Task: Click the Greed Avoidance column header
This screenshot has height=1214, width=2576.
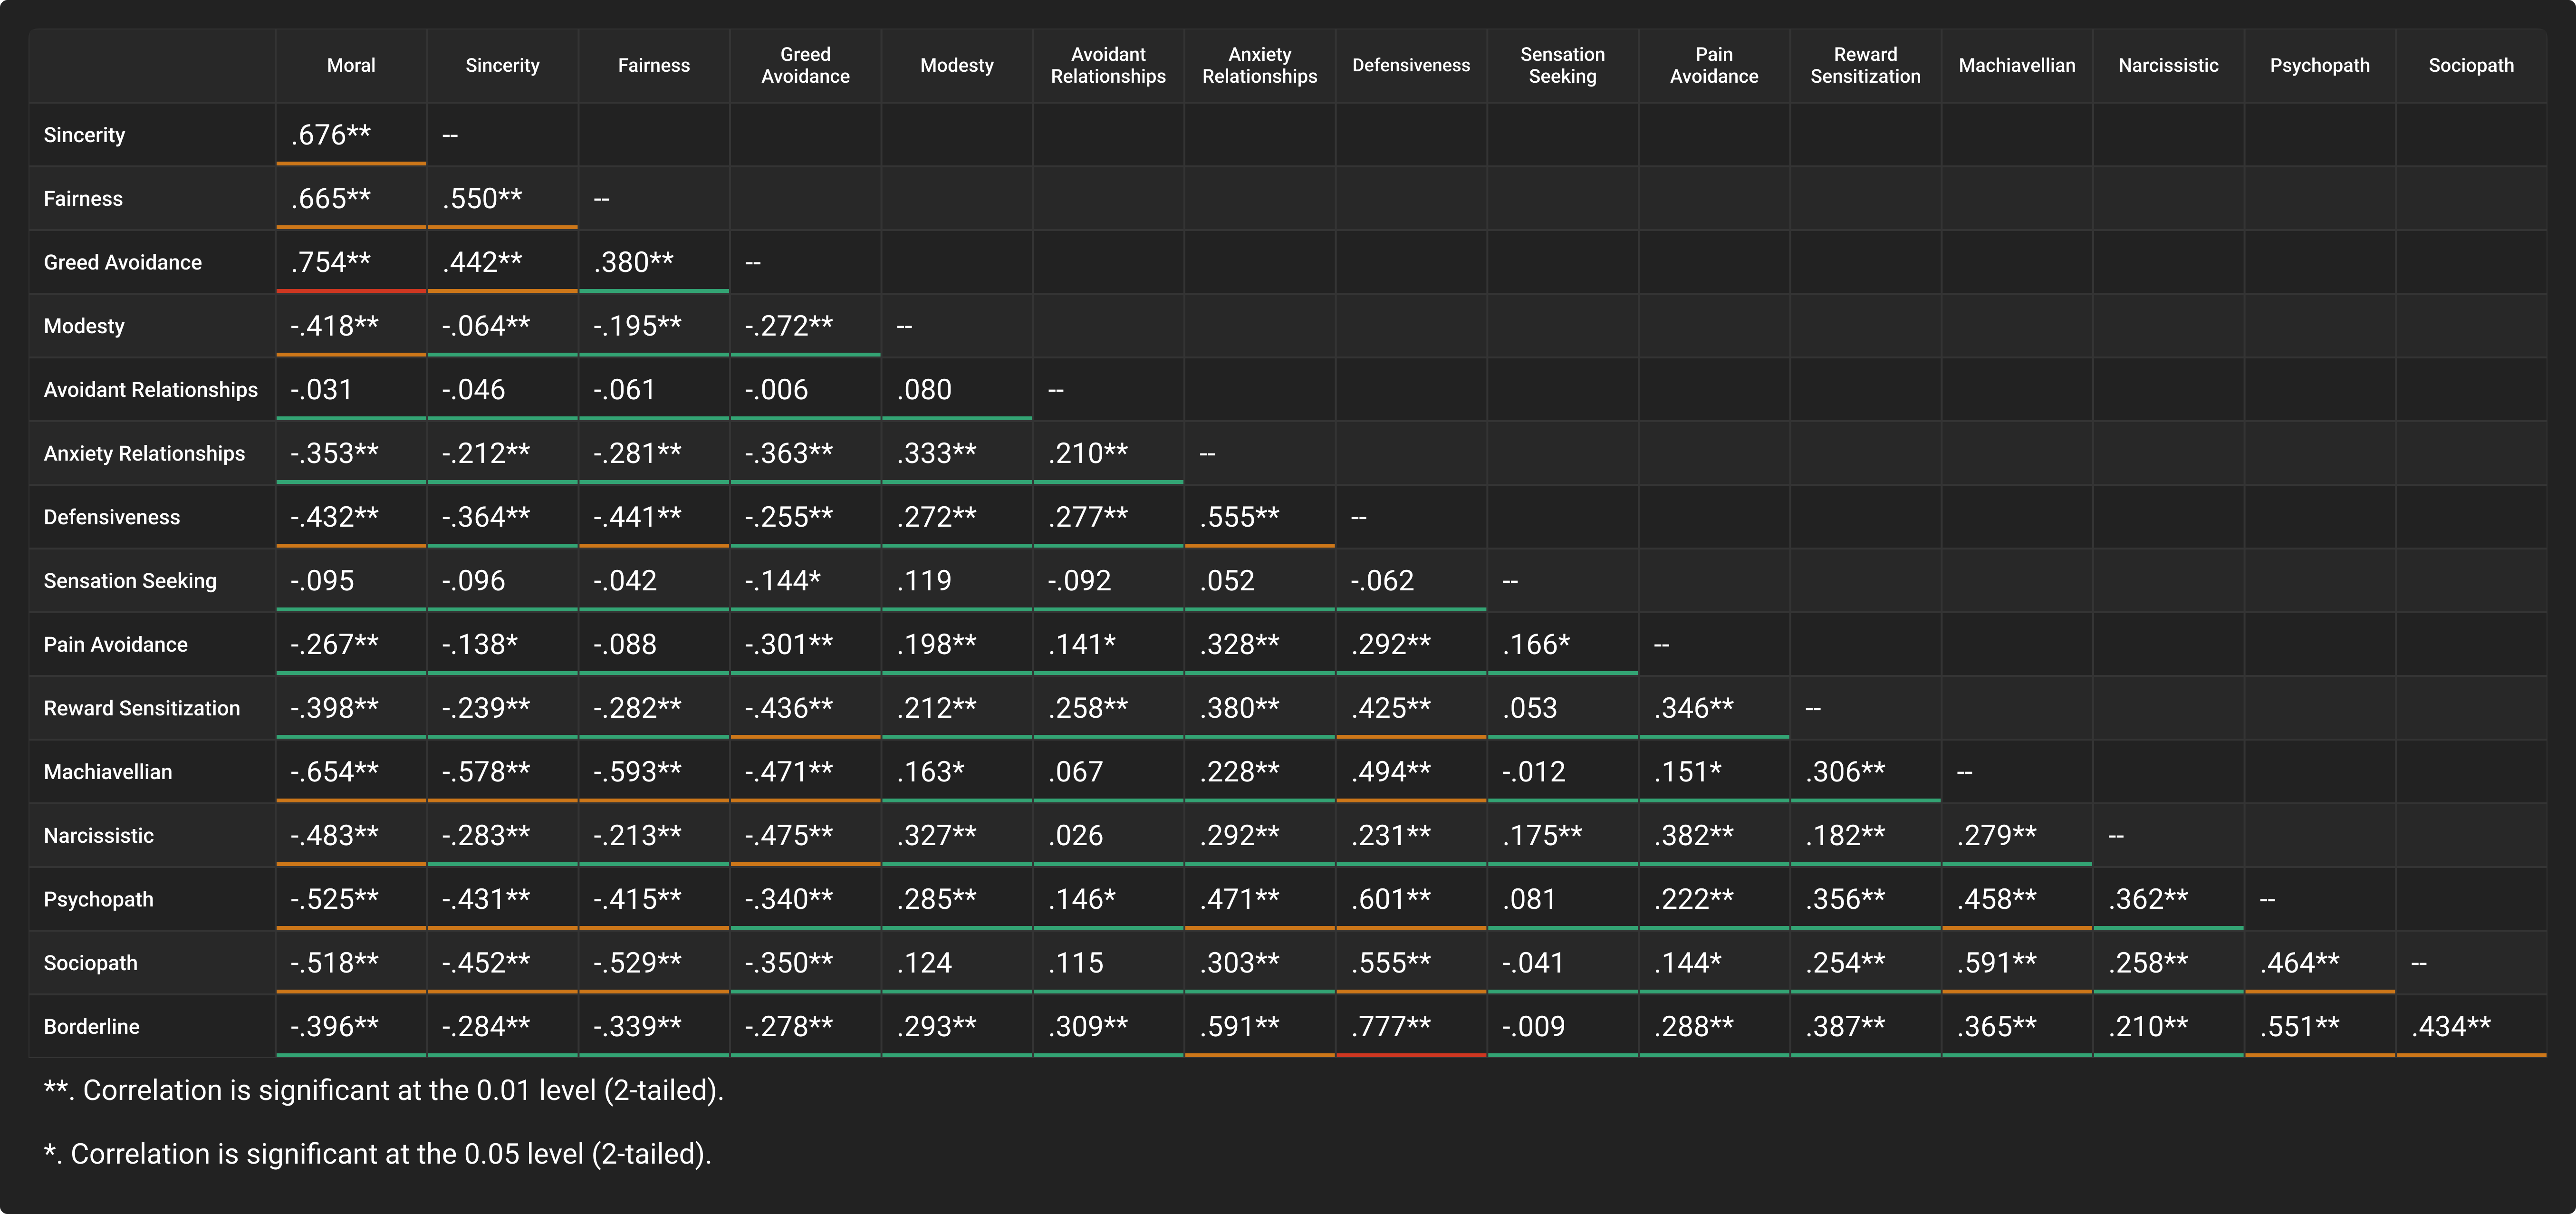Action: pyautogui.click(x=805, y=65)
